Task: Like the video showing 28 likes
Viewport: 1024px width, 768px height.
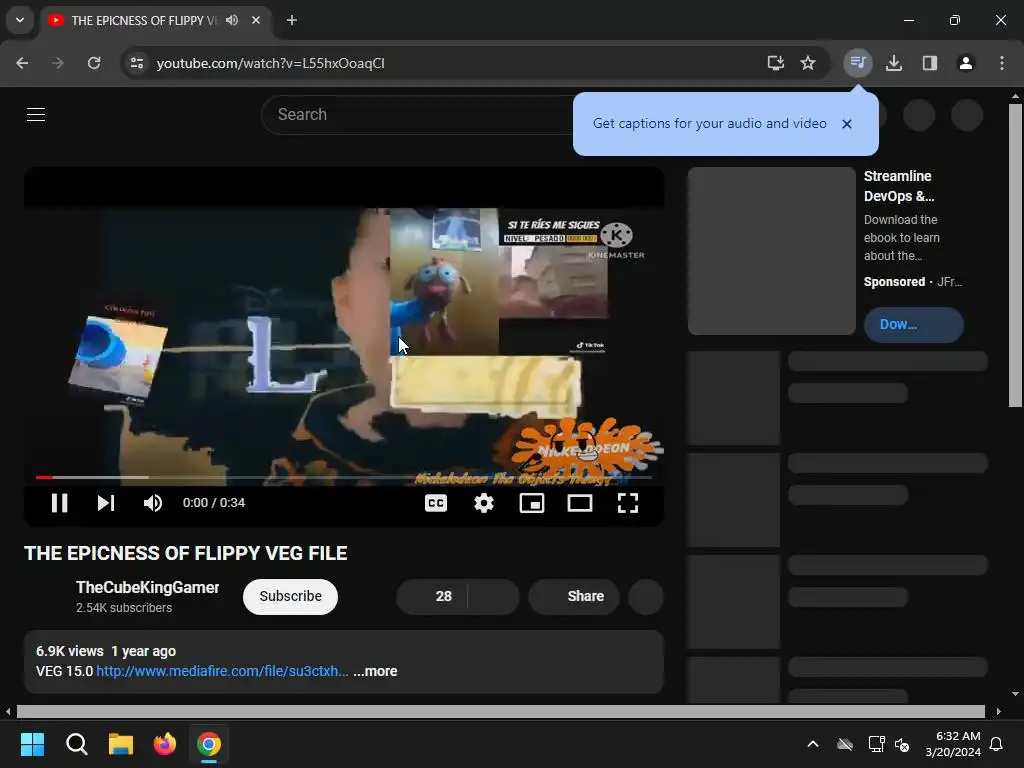Action: [432, 596]
